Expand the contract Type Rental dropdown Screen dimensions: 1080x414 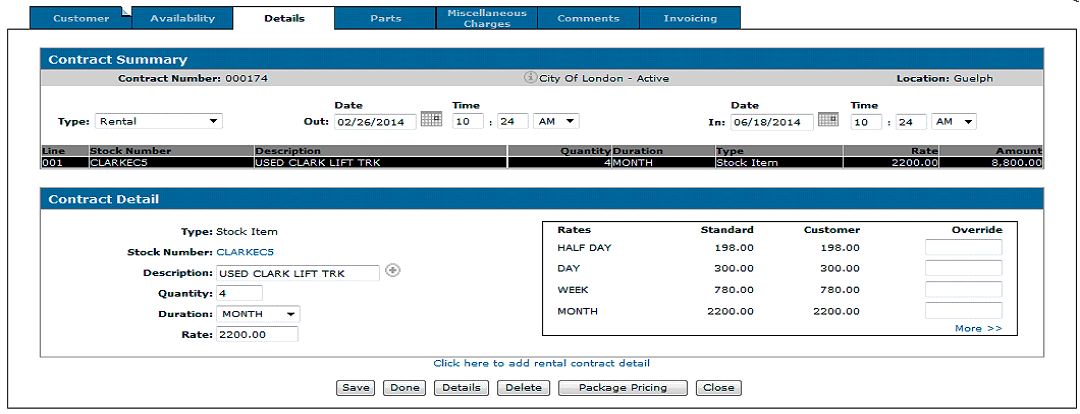(x=158, y=122)
